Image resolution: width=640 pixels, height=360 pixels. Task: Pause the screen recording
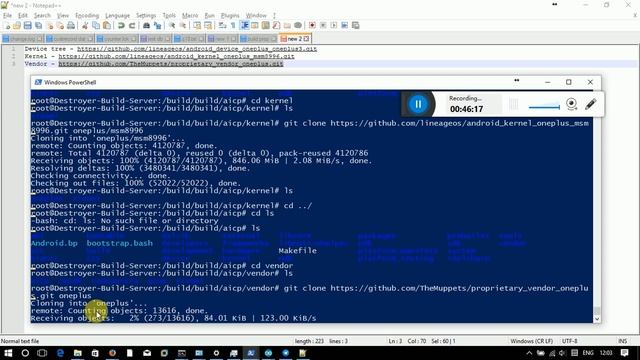pyautogui.click(x=418, y=104)
